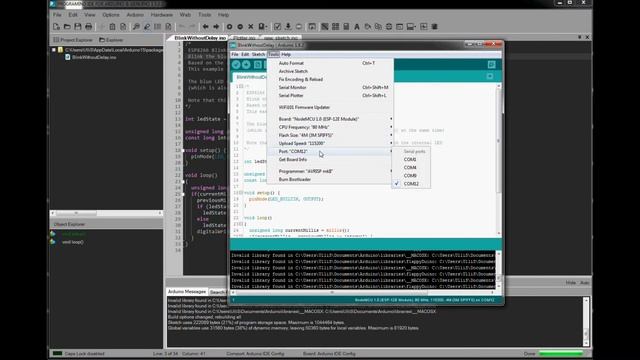The image size is (640, 360).
Task: Click the letter A font icon in toolbar
Action: click(357, 27)
